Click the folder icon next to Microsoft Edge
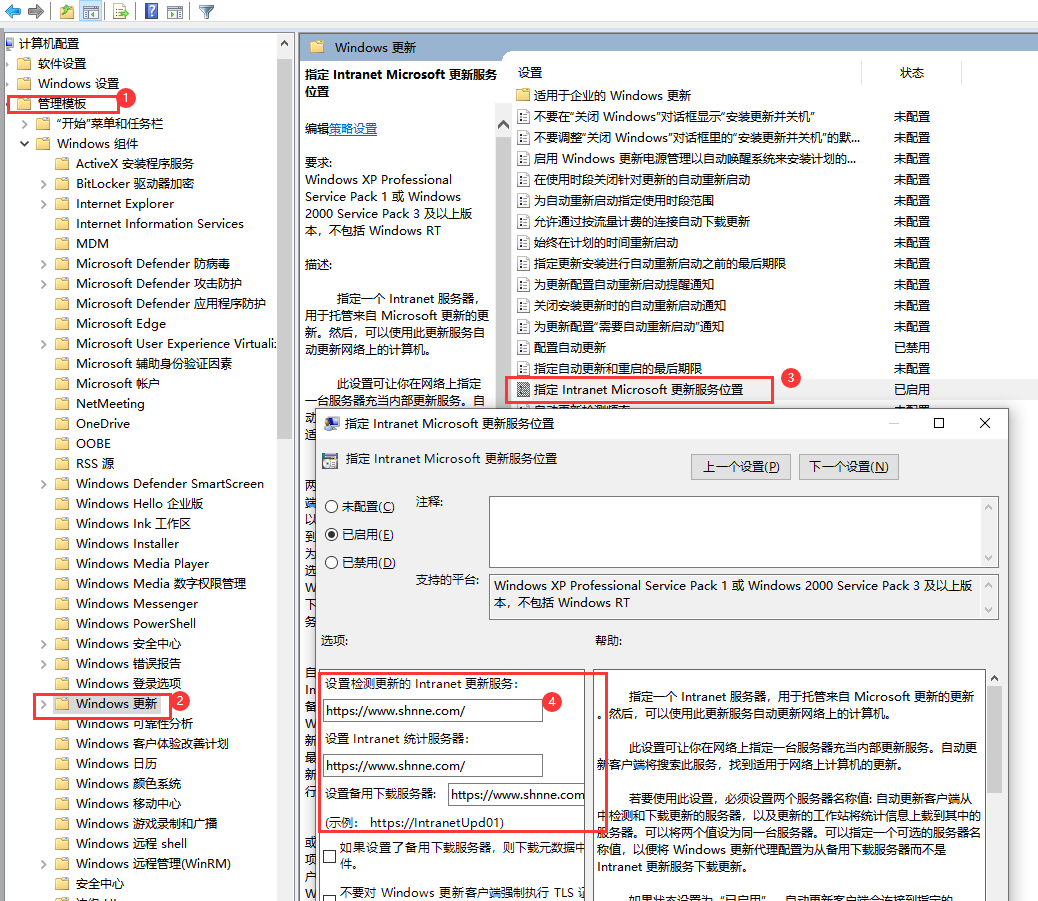The height and width of the screenshot is (901, 1038). coord(62,324)
